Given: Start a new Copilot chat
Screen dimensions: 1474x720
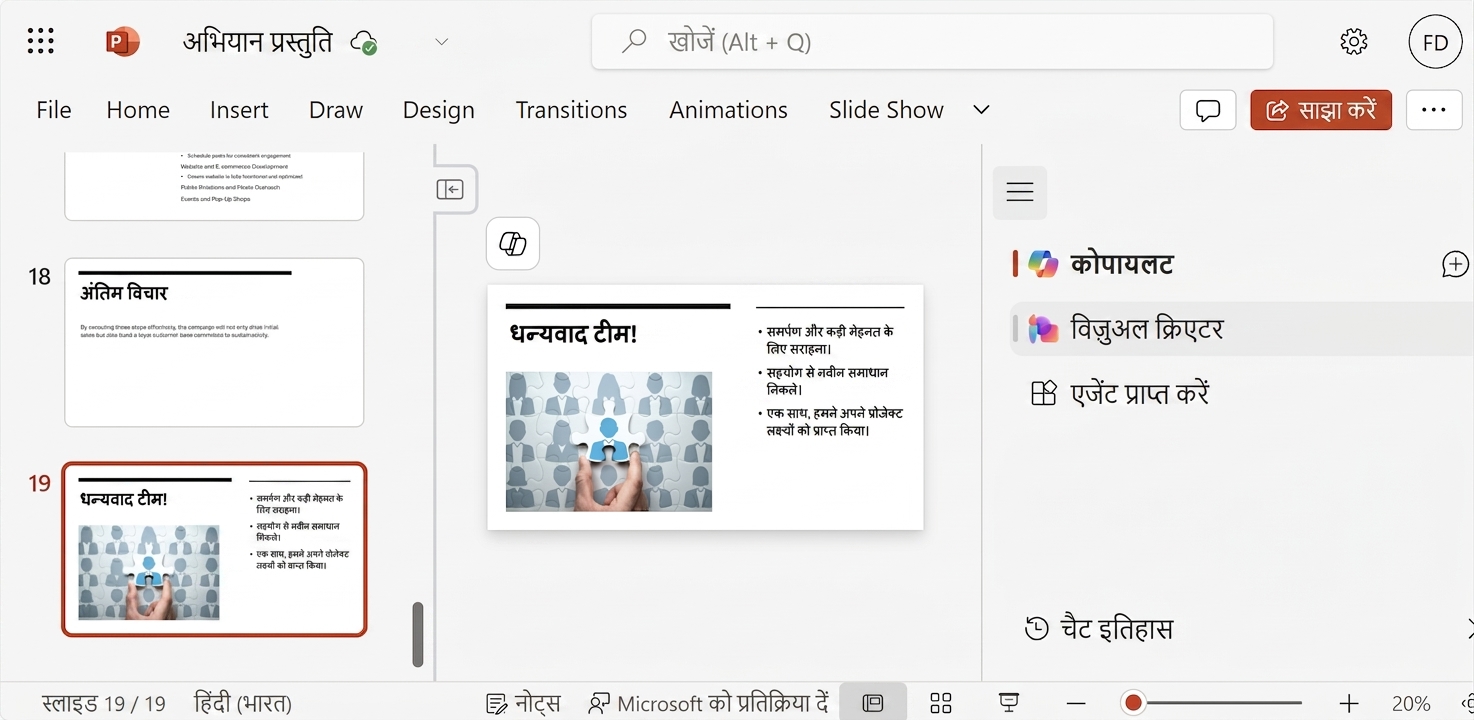Looking at the screenshot, I should point(1455,264).
